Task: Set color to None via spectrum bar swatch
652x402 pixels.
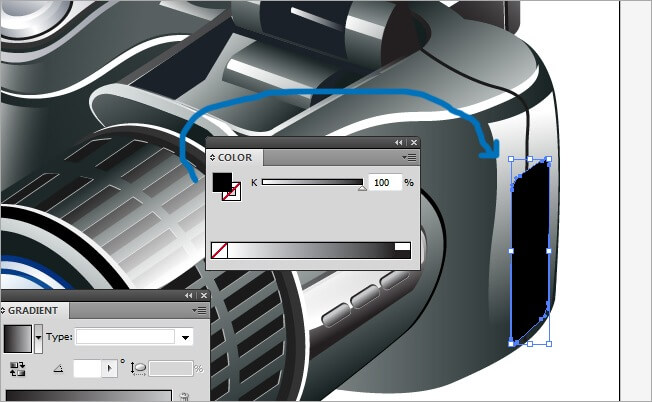Action: pyautogui.click(x=219, y=251)
